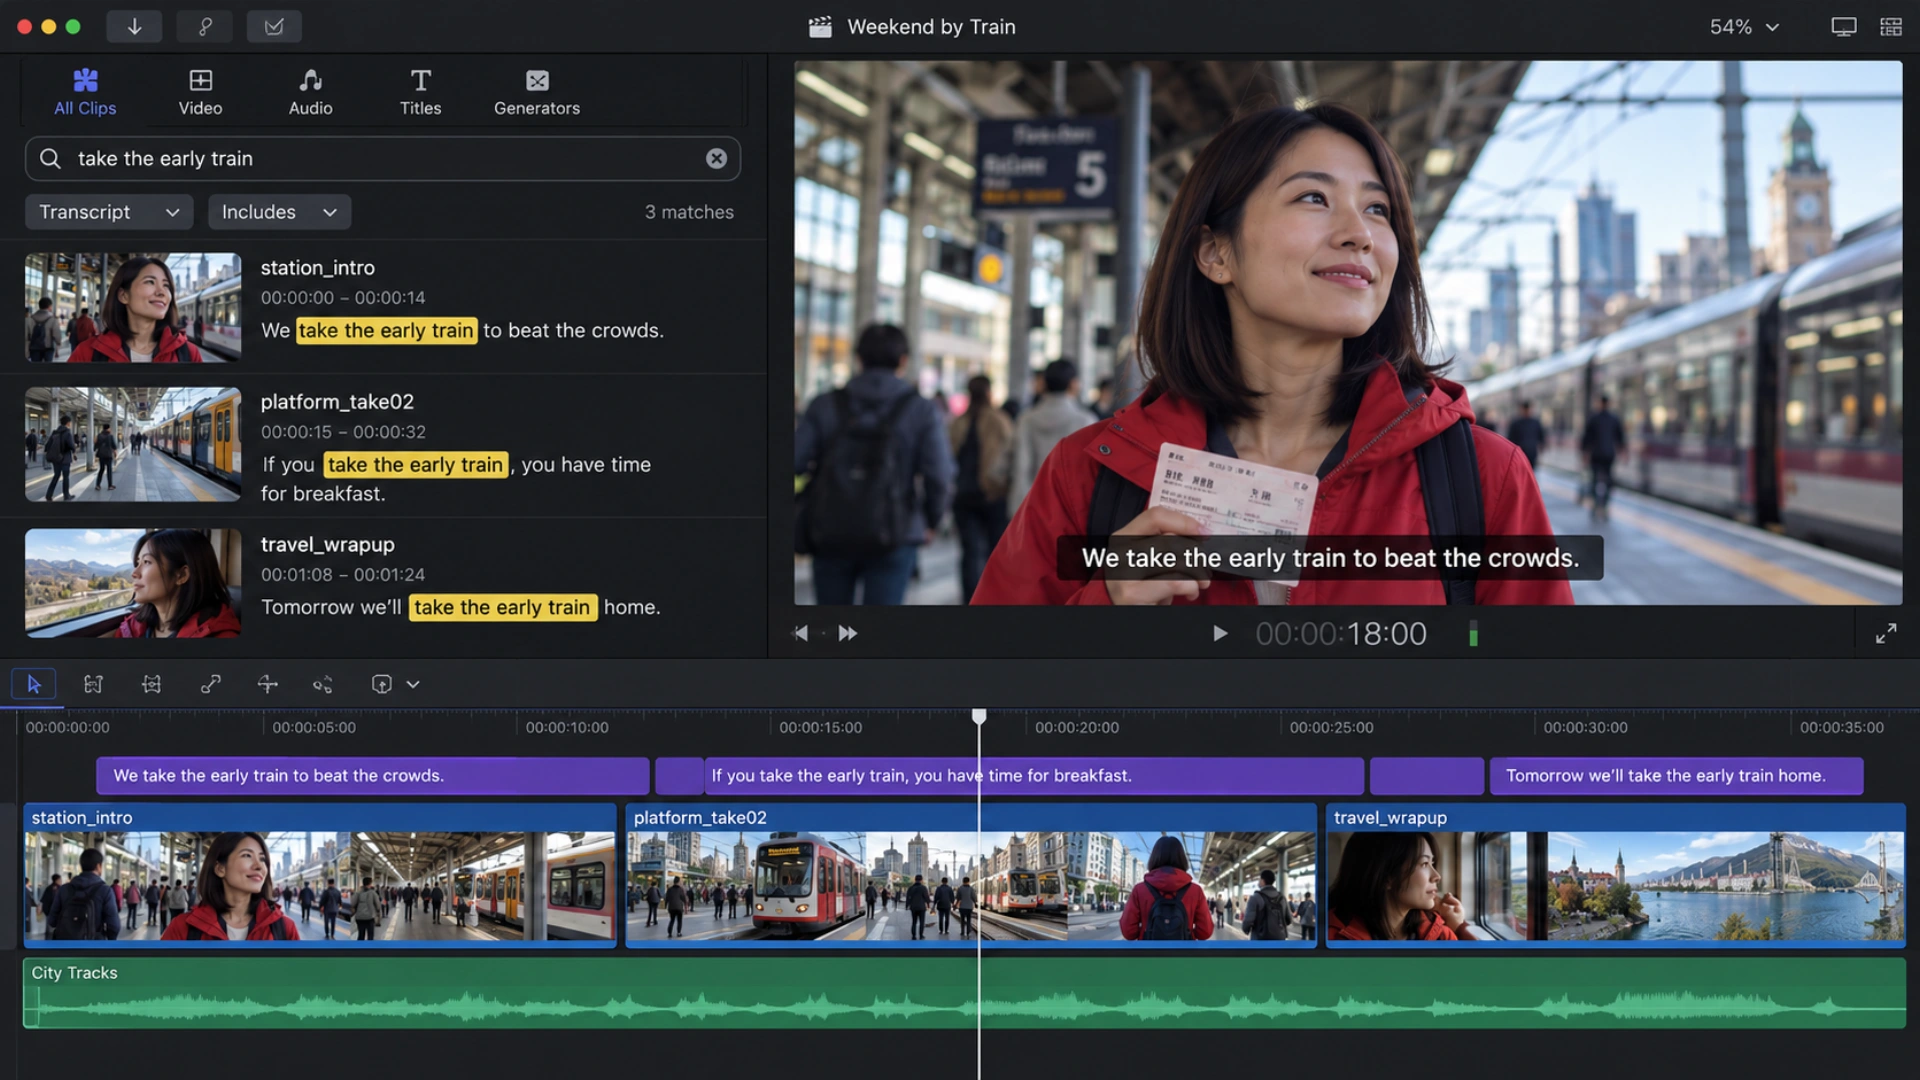This screenshot has width=1920, height=1080.
Task: Switch to the All Clips tab
Action: [x=85, y=92]
